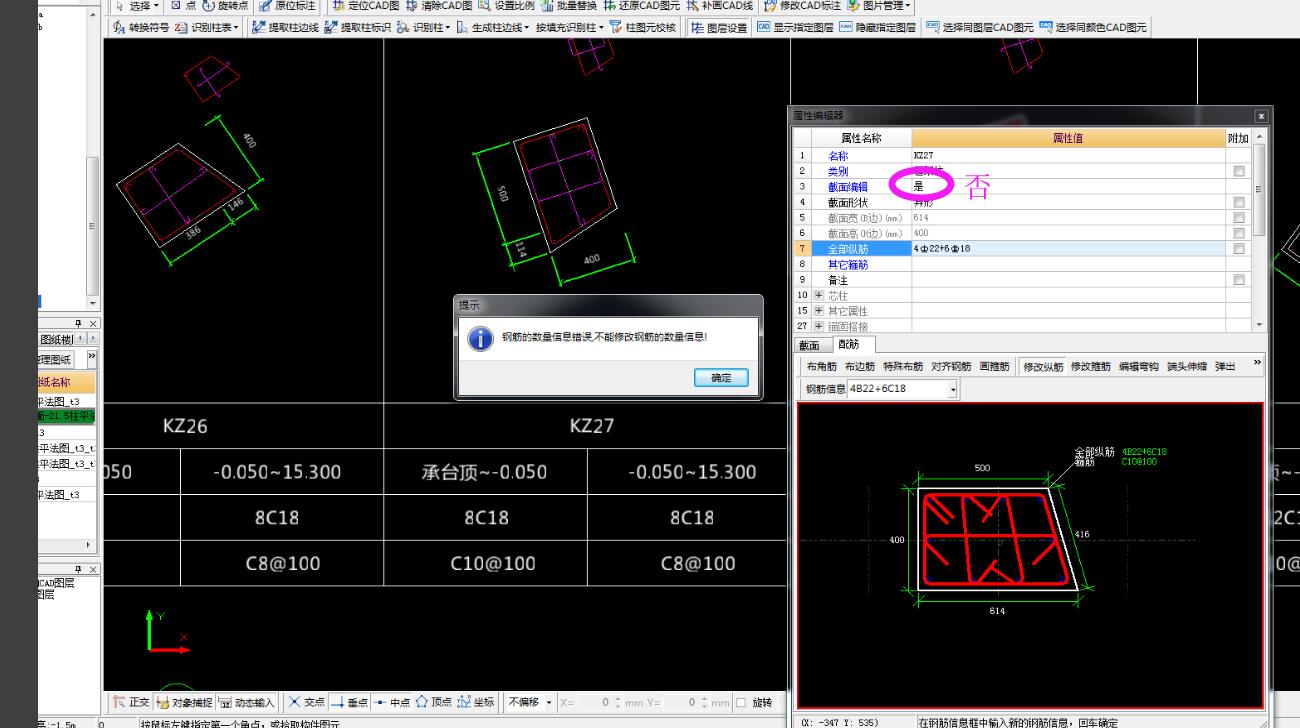Click 提取柱边线 extract column edges

[285, 28]
